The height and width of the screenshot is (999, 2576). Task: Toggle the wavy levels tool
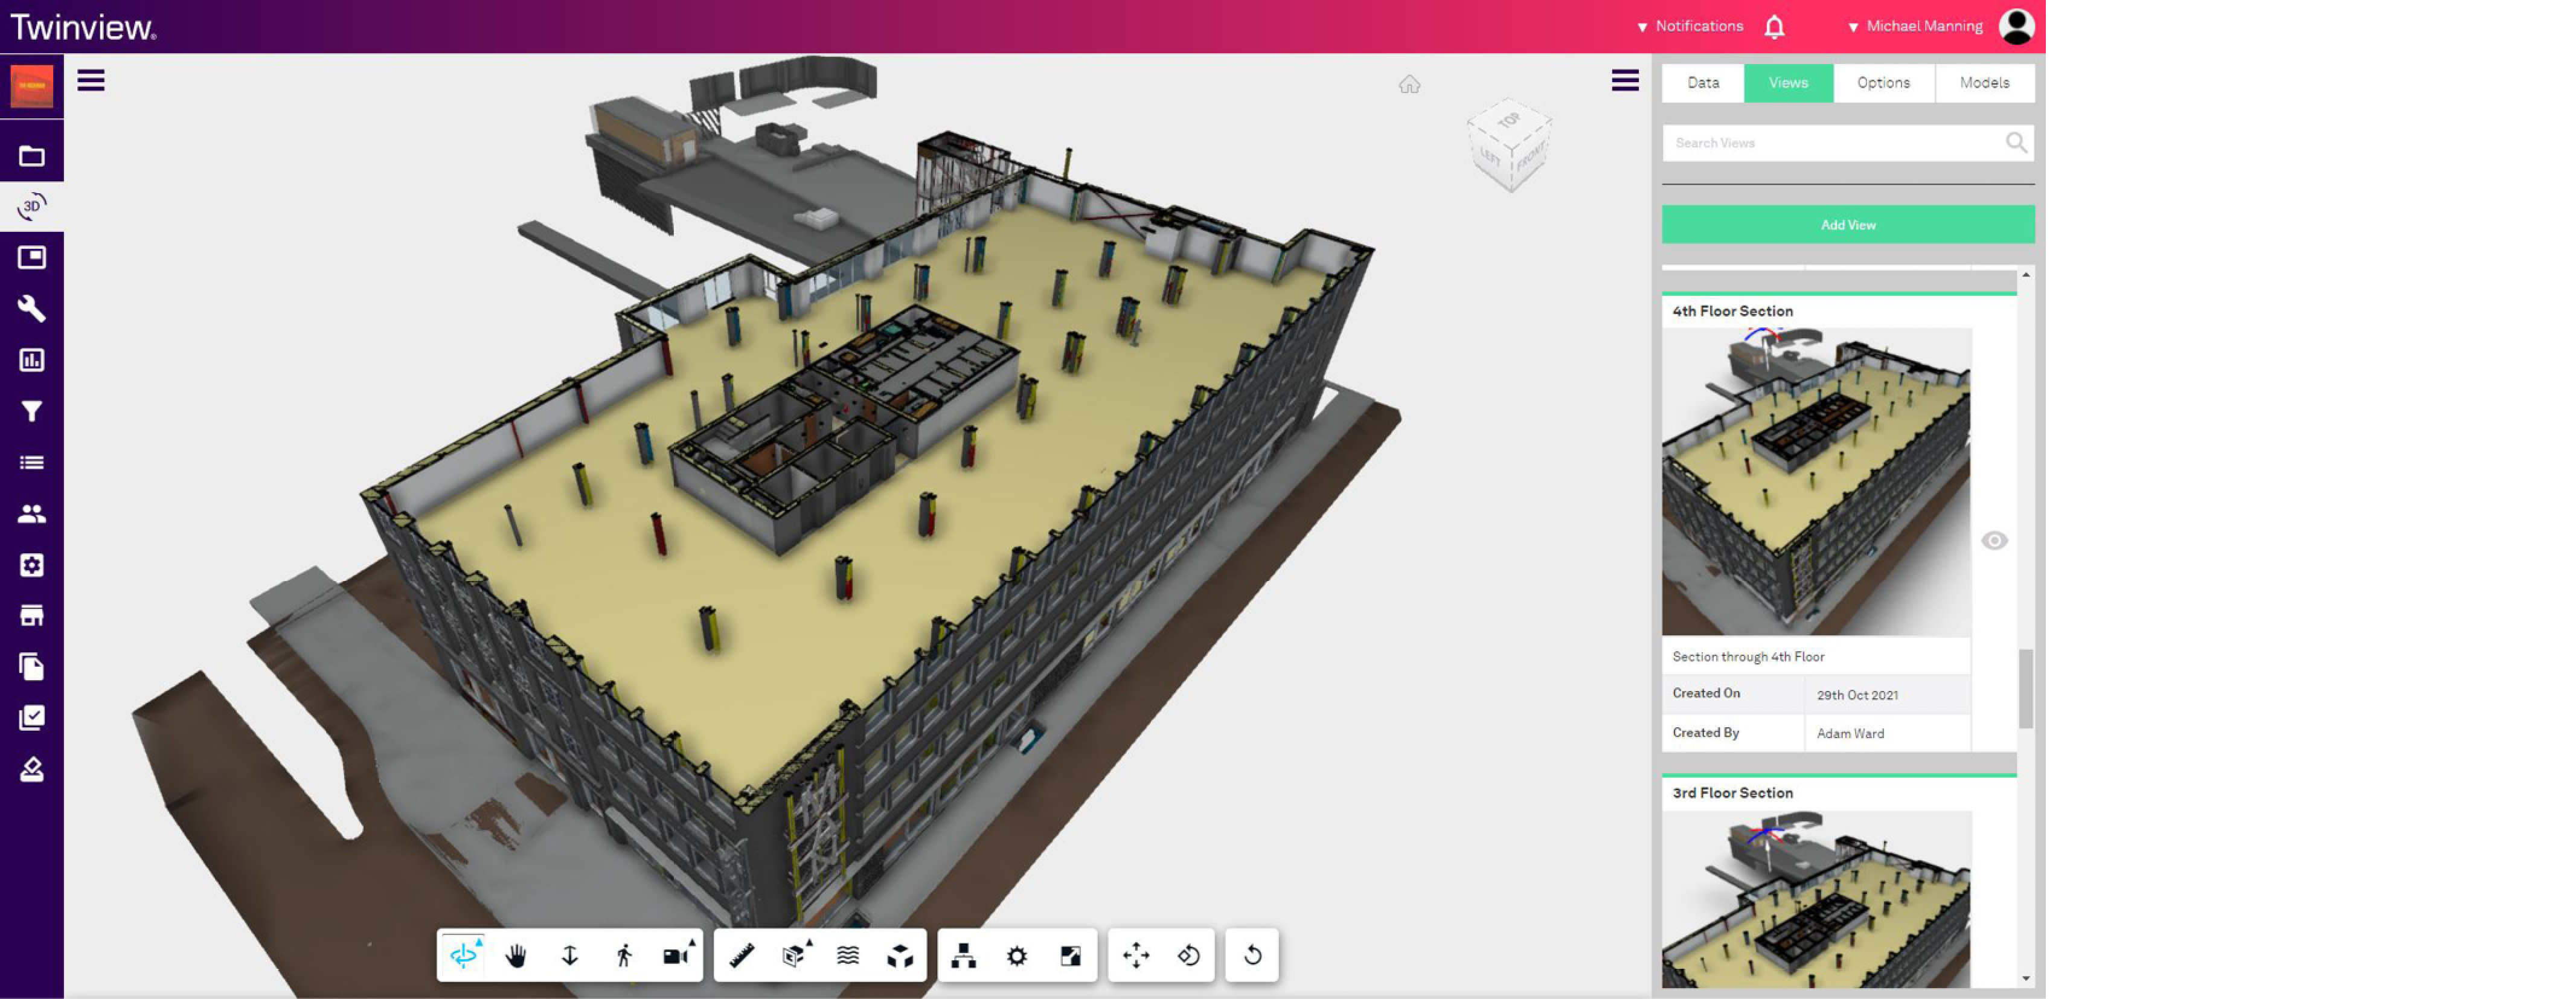point(848,956)
